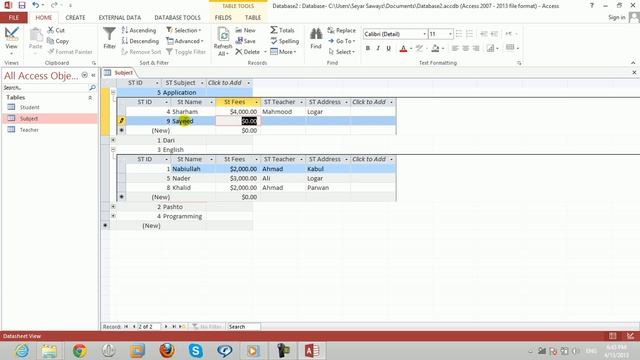The image size is (640, 360).
Task: Collapse the navigation pane with chevron
Action: click(x=93, y=75)
